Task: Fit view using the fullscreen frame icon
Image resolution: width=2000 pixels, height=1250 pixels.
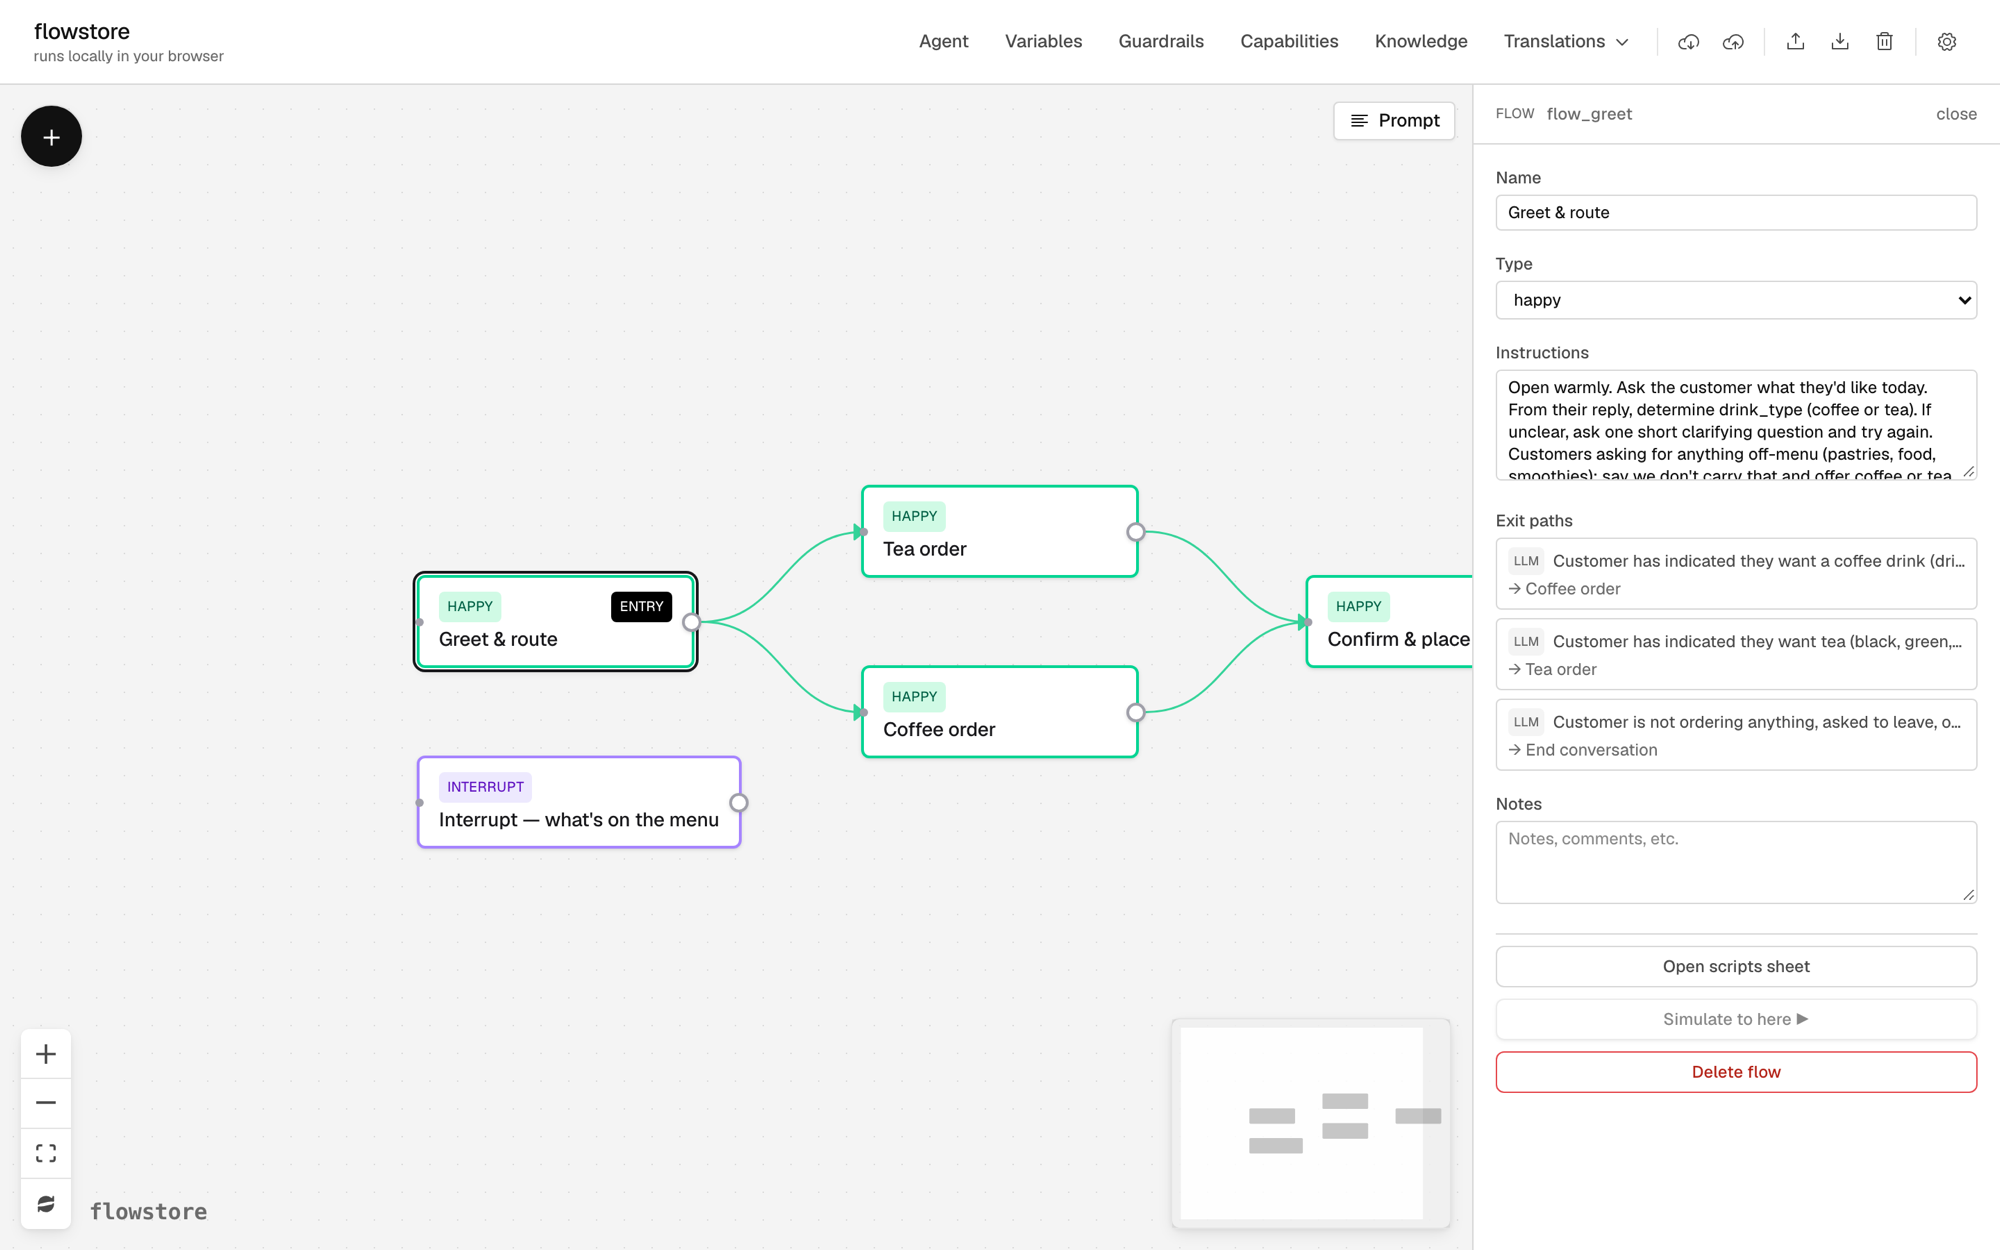Action: pos(46,1153)
